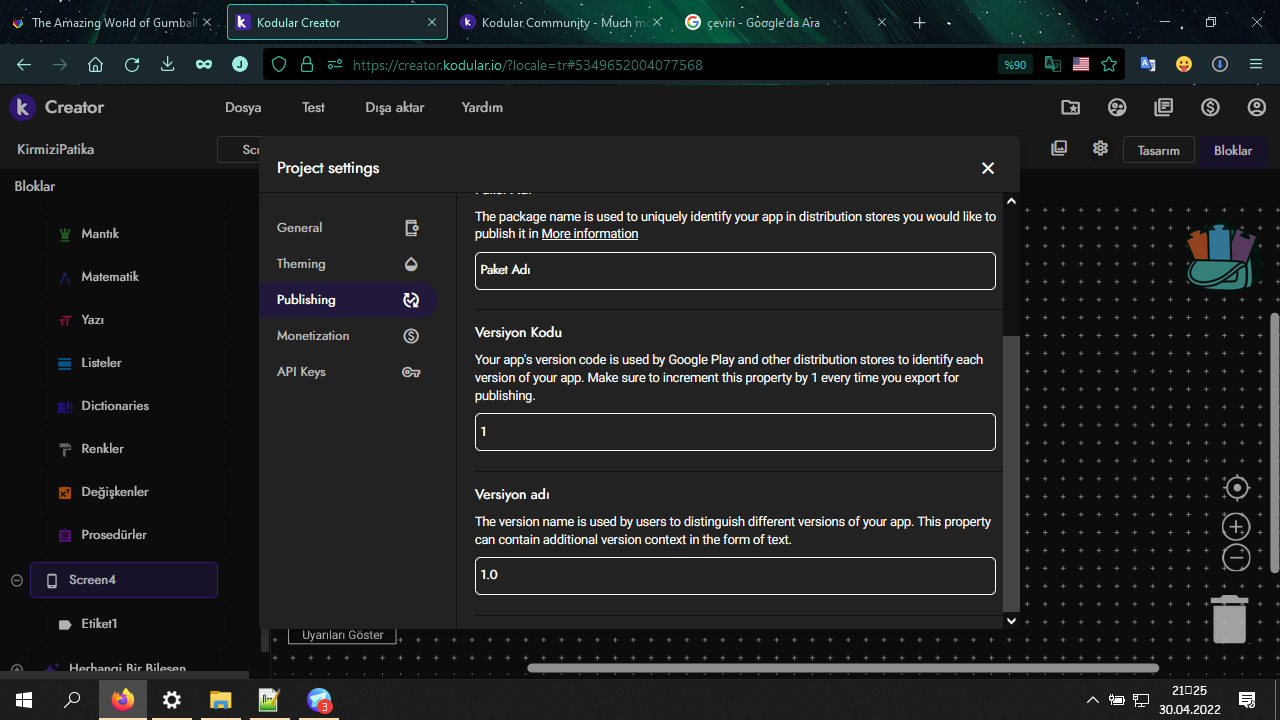Open the Renkler blocks category
The width and height of the screenshot is (1280, 720).
(136, 449)
